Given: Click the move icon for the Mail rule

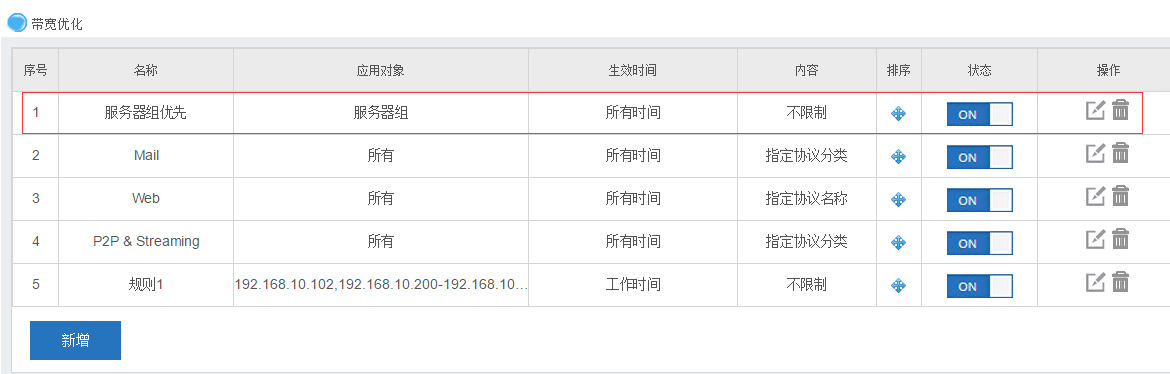Looking at the screenshot, I should (x=898, y=157).
